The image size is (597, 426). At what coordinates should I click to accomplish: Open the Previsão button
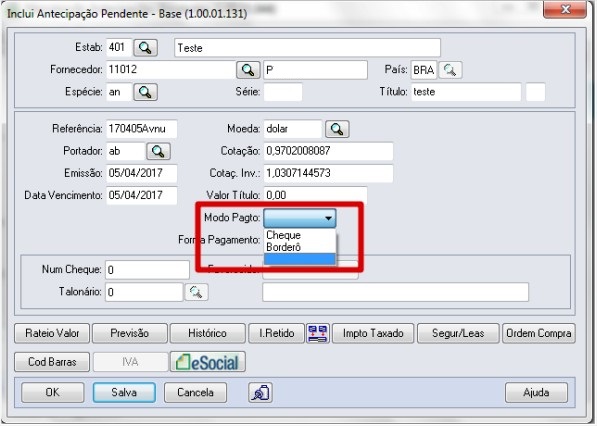[x=130, y=333]
